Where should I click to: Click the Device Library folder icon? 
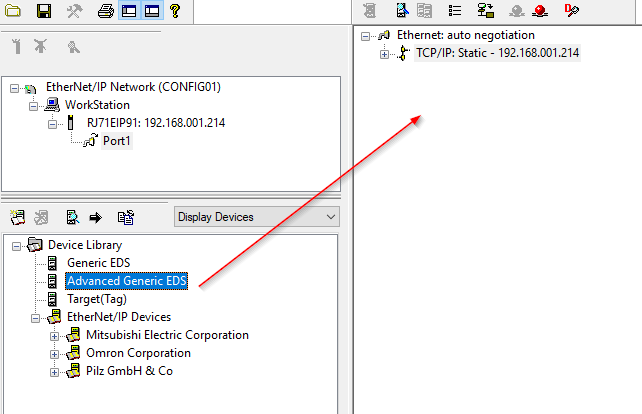(x=35, y=245)
